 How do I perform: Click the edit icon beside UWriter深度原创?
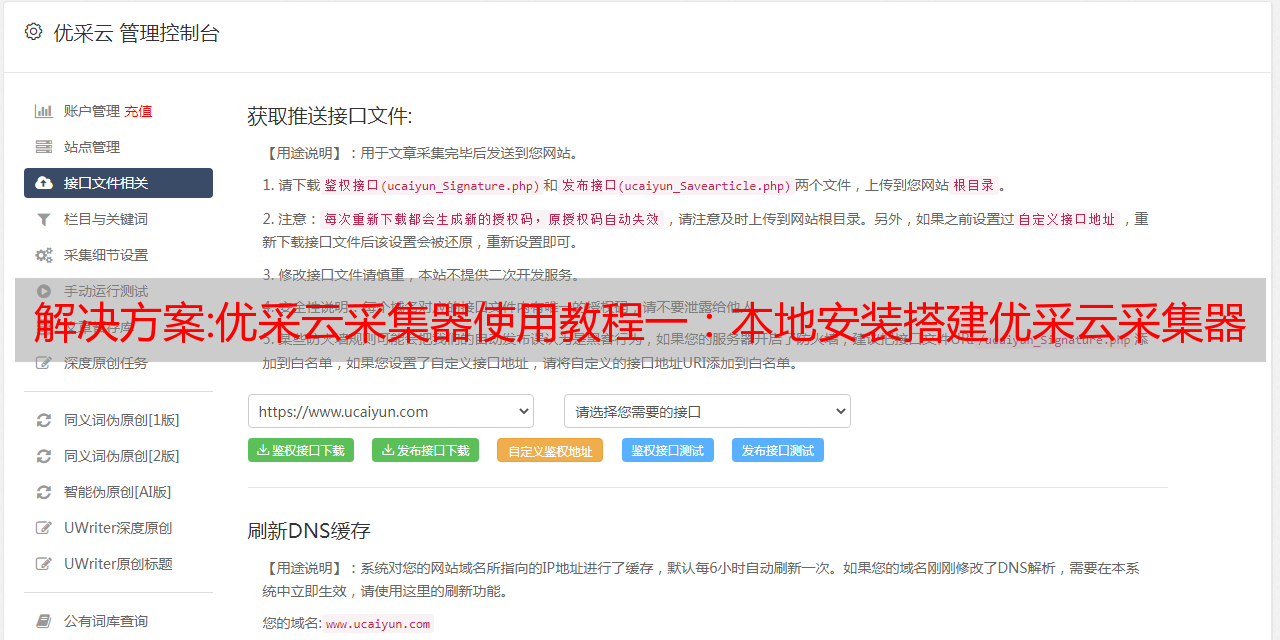pos(44,528)
